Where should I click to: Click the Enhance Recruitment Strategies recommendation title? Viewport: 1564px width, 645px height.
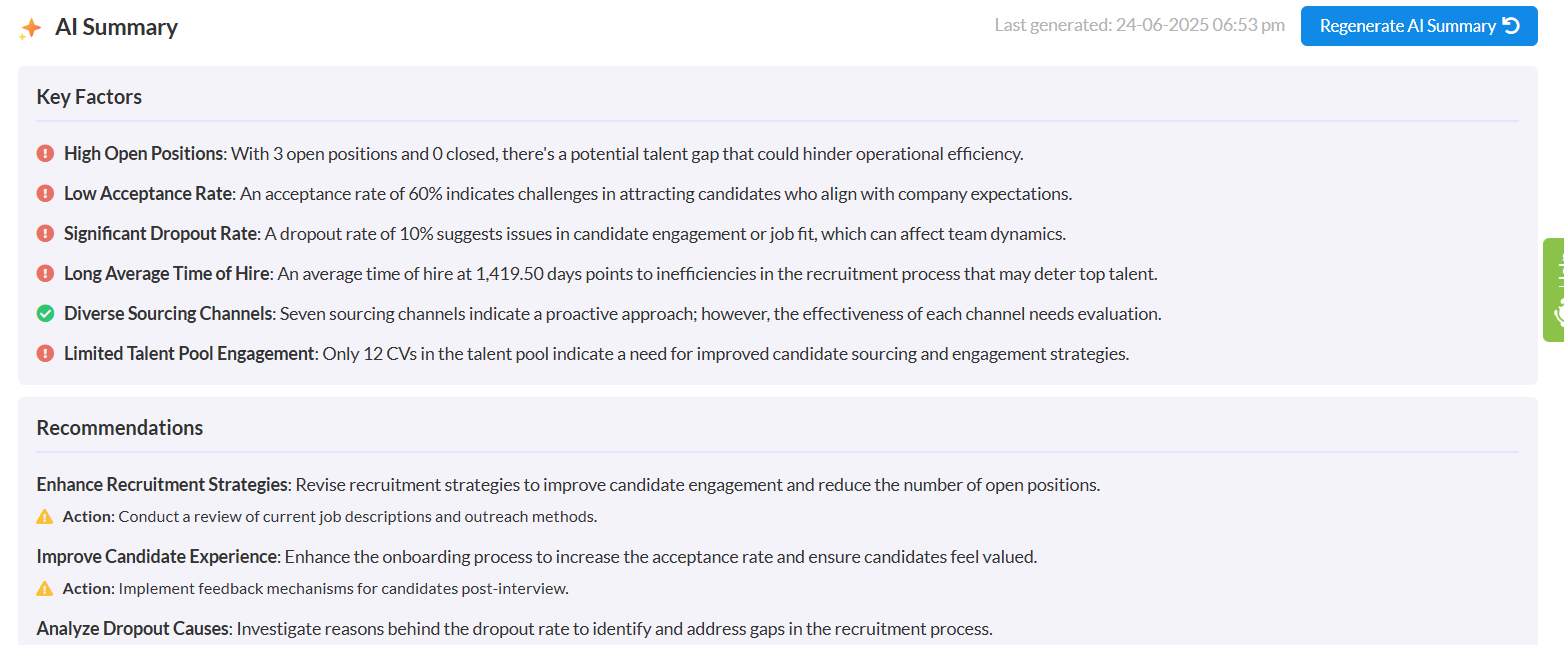(162, 485)
